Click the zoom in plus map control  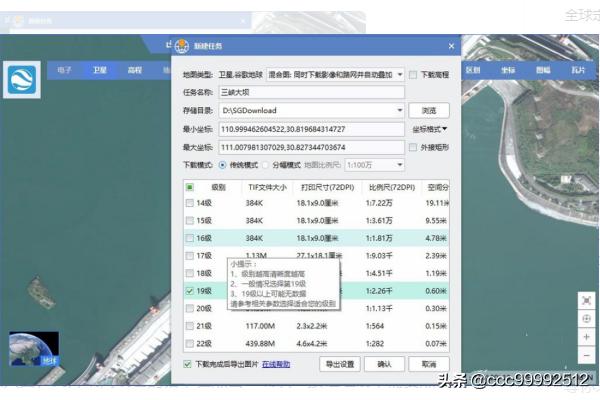[586, 338]
